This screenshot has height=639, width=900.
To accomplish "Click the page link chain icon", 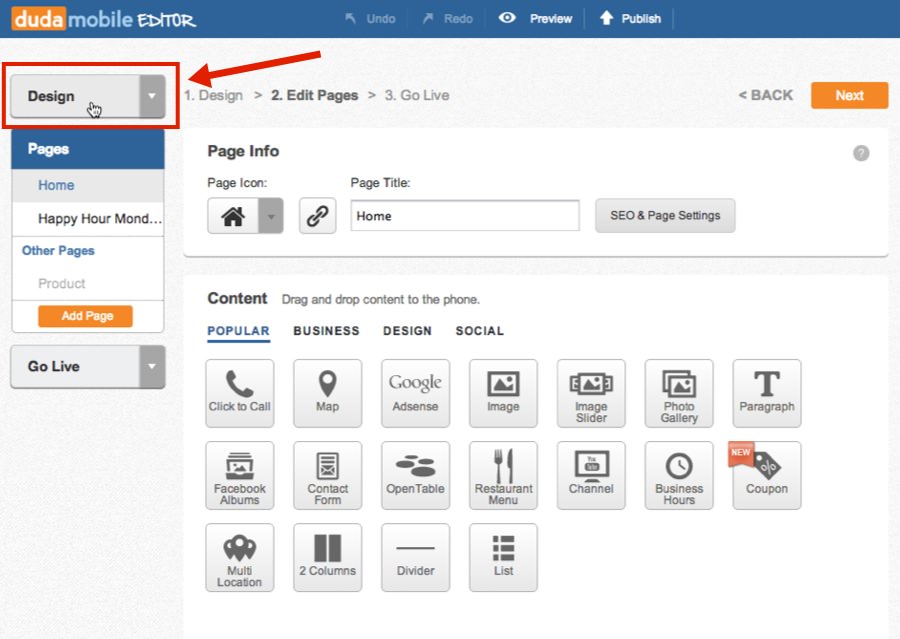I will pyautogui.click(x=317, y=216).
